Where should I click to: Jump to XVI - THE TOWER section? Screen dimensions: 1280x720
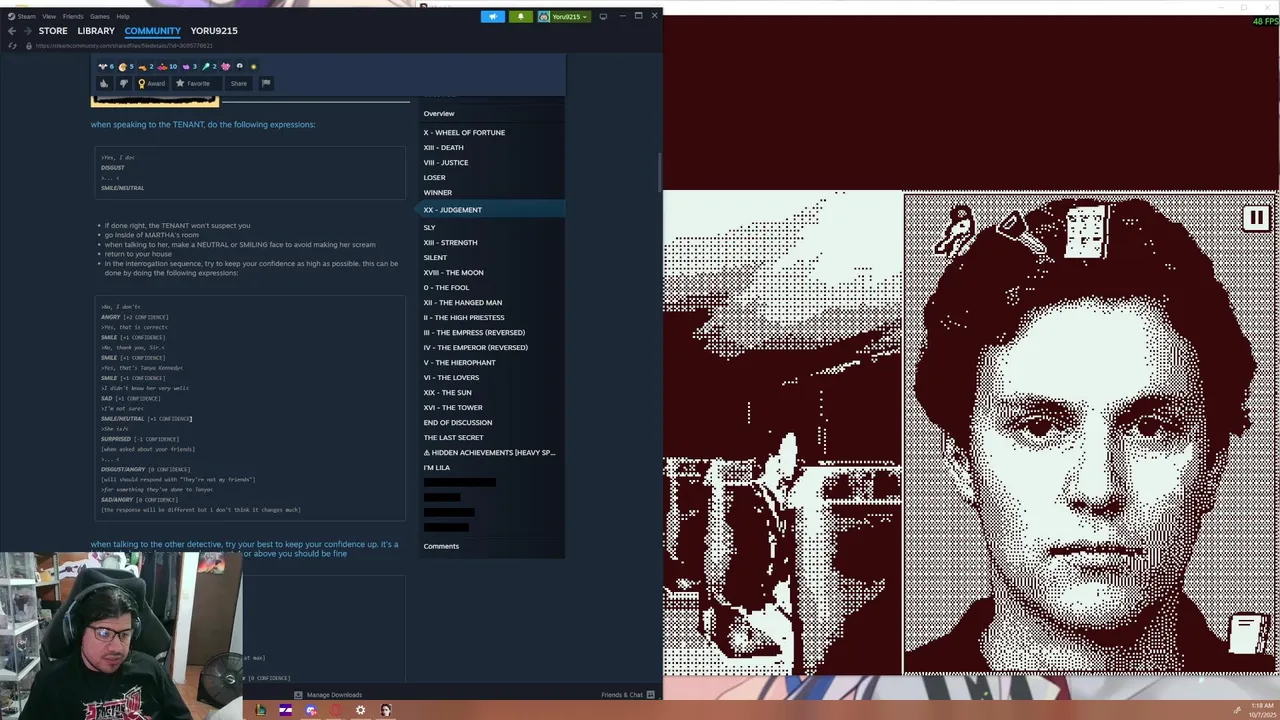click(453, 408)
